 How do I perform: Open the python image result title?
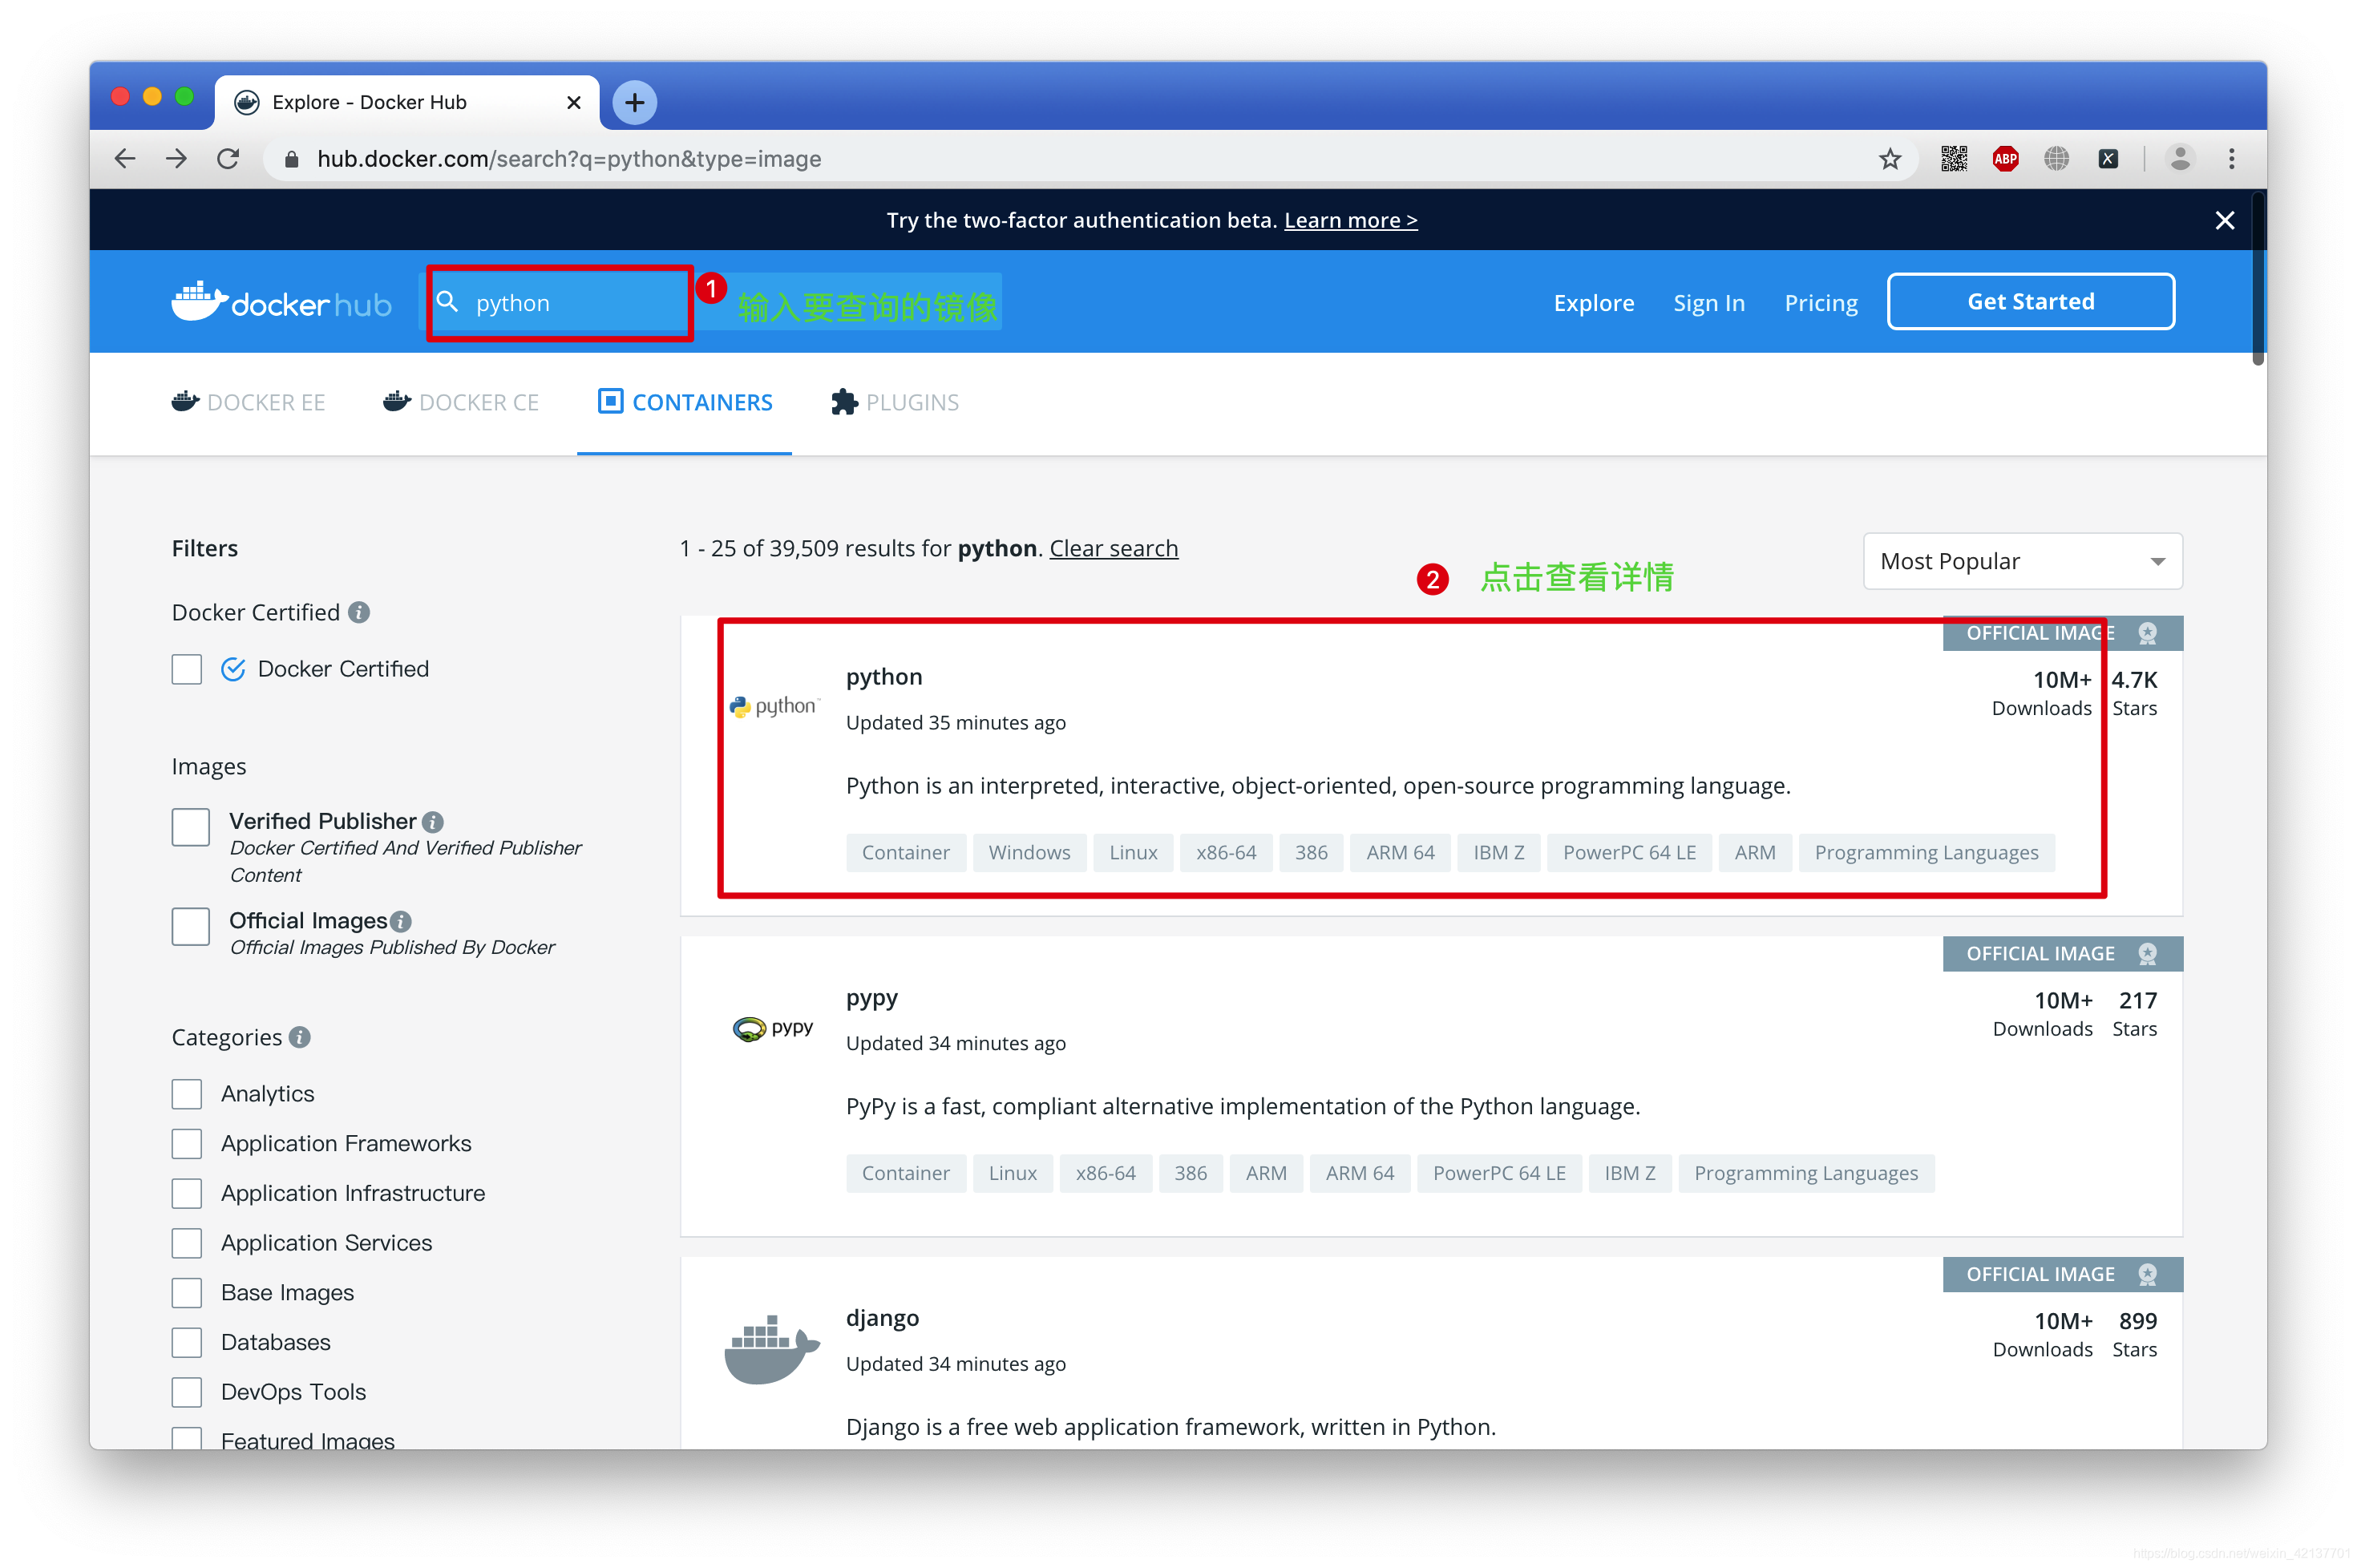point(884,677)
